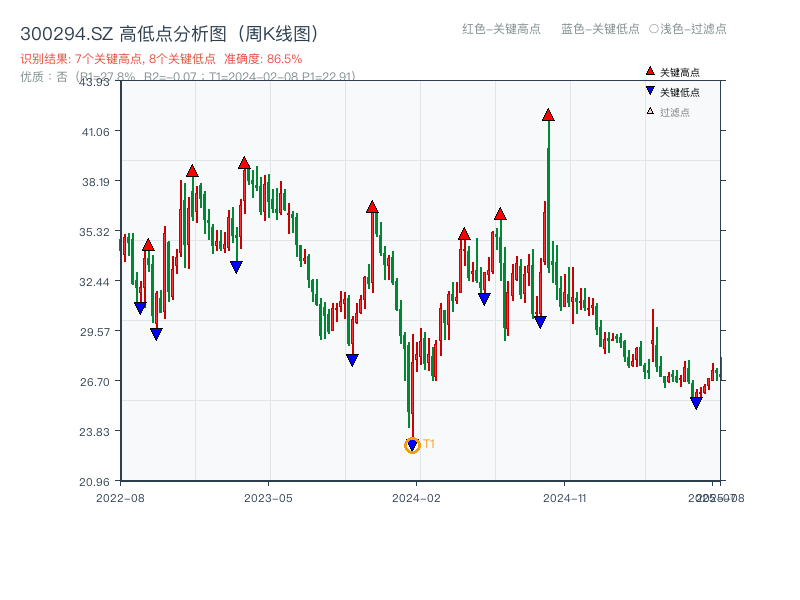Click the 41.06 y-axis label
Screen dimensions: 800x600
[95, 132]
